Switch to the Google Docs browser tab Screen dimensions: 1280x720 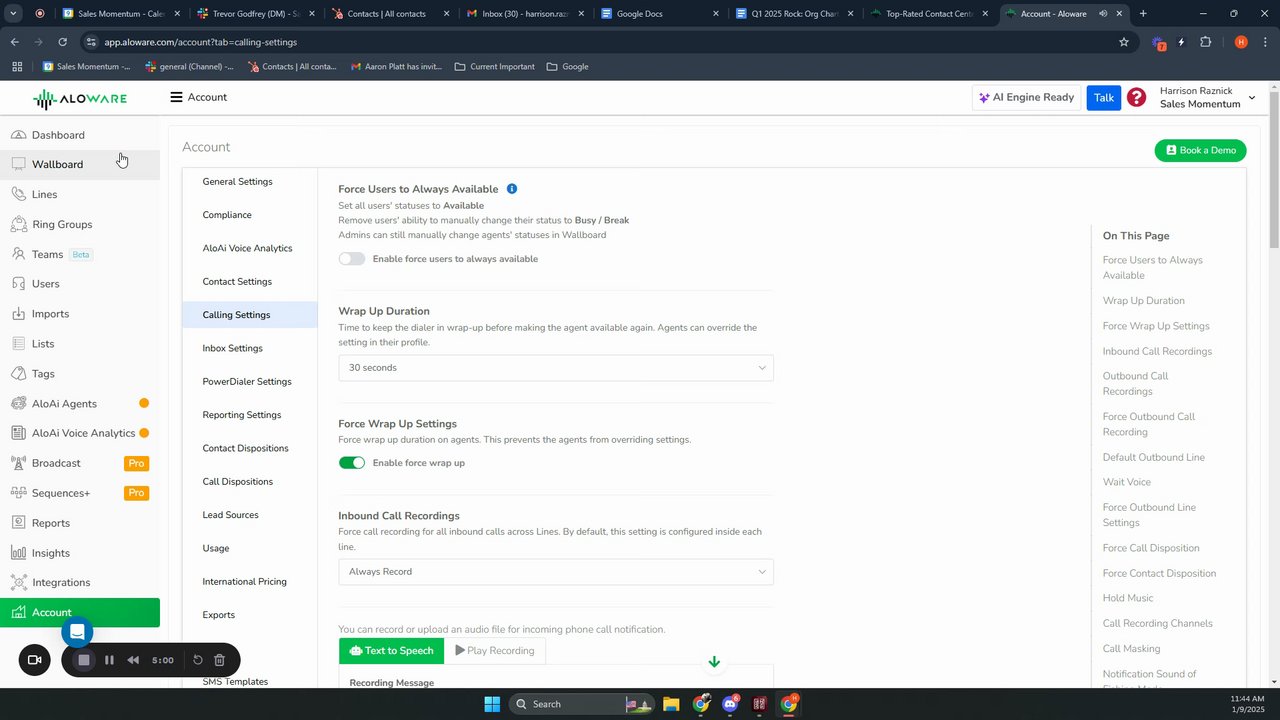(660, 14)
